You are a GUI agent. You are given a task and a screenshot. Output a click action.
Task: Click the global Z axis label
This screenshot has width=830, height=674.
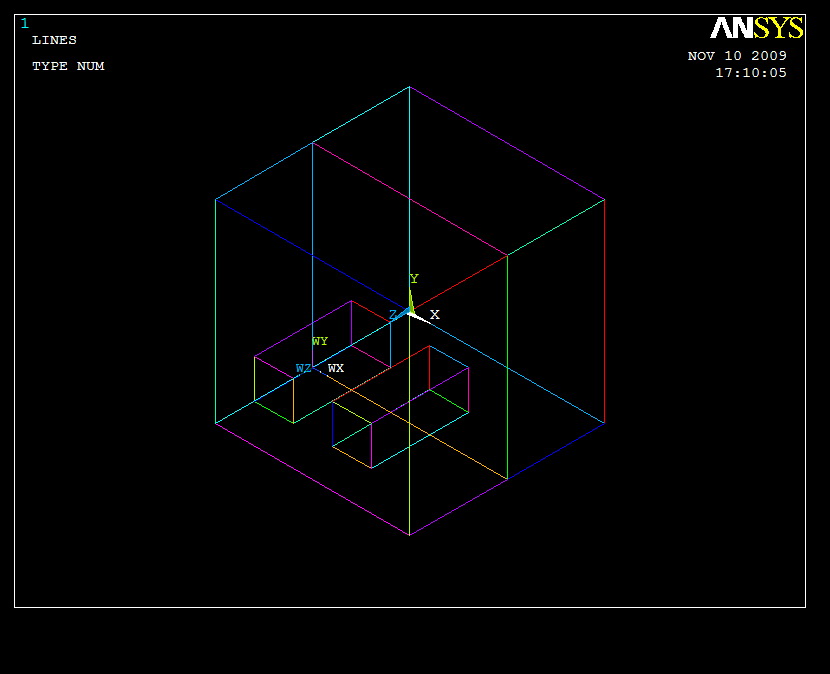pos(393,315)
